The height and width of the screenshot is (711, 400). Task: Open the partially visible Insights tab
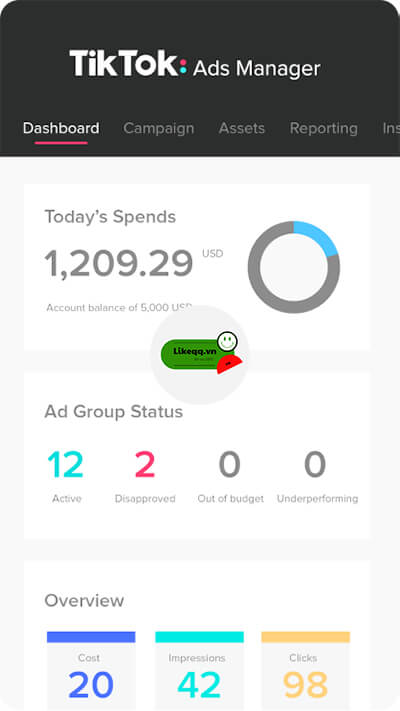[x=391, y=128]
